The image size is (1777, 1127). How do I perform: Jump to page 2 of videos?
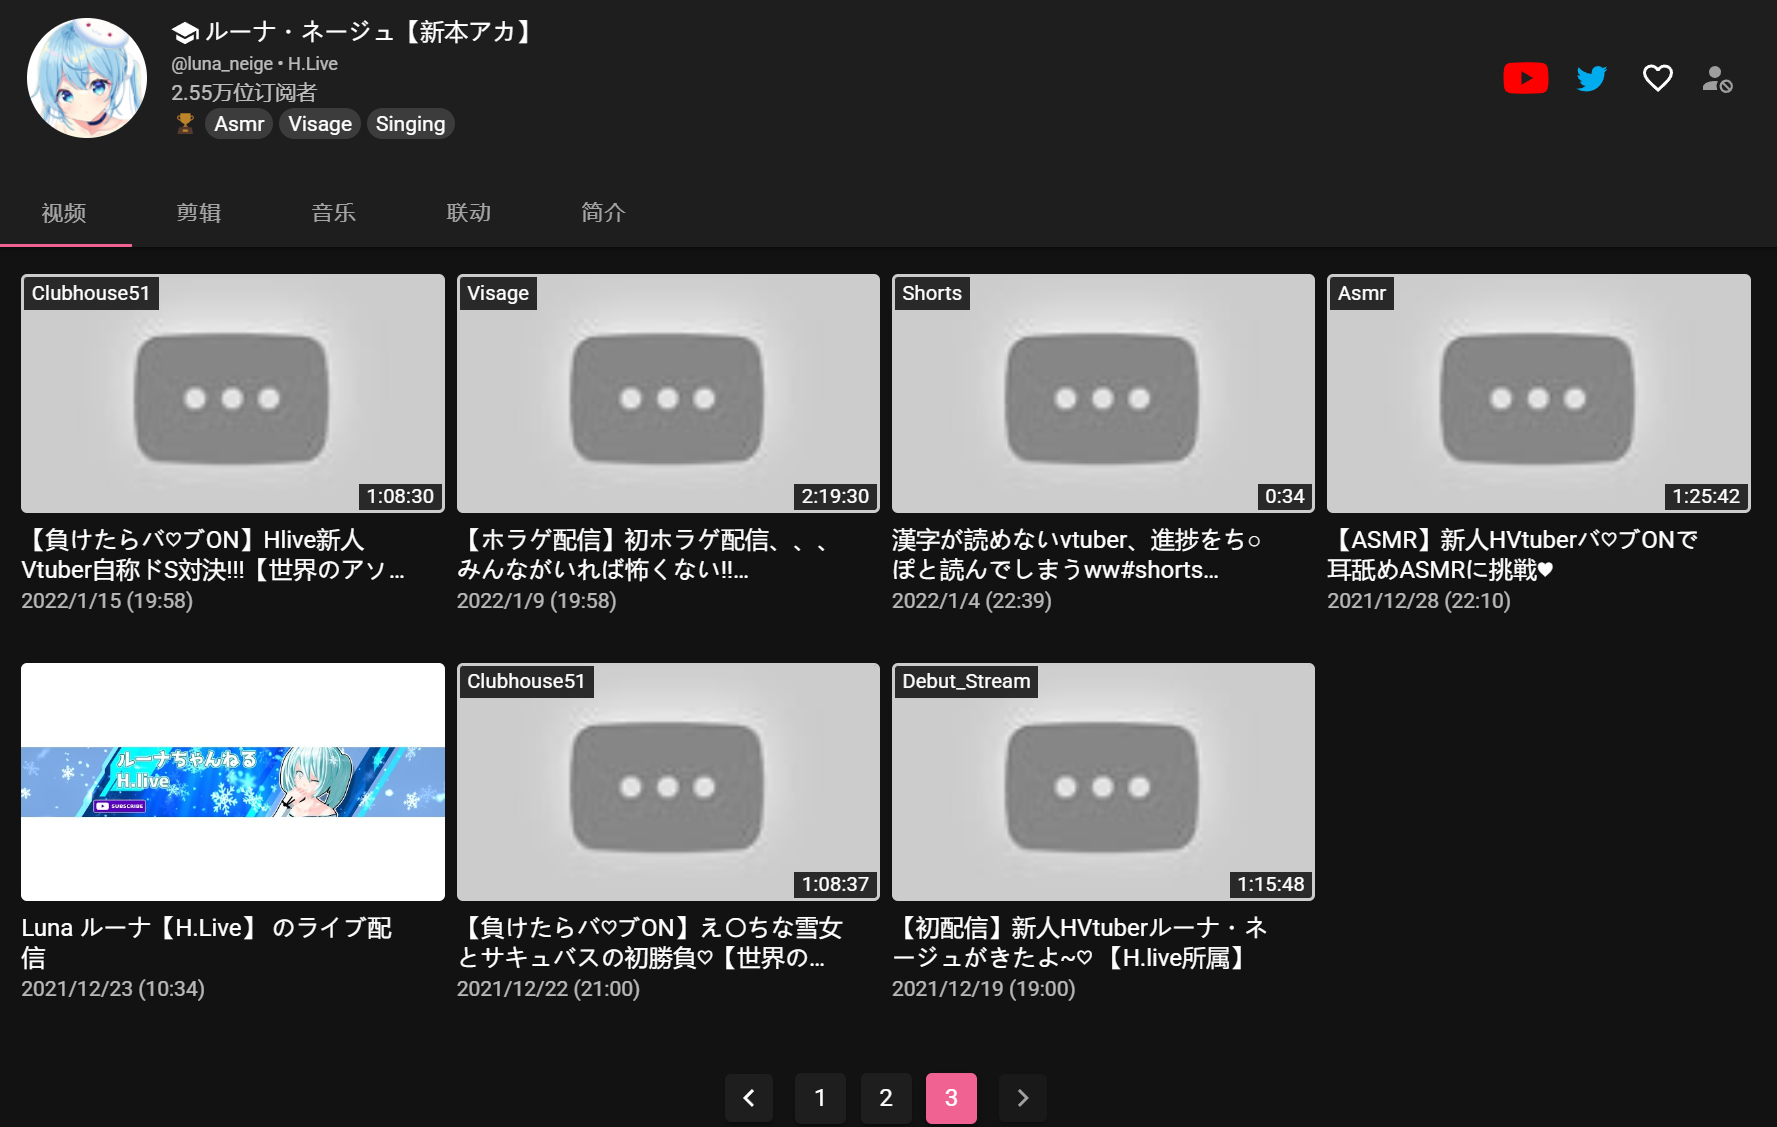886,1098
